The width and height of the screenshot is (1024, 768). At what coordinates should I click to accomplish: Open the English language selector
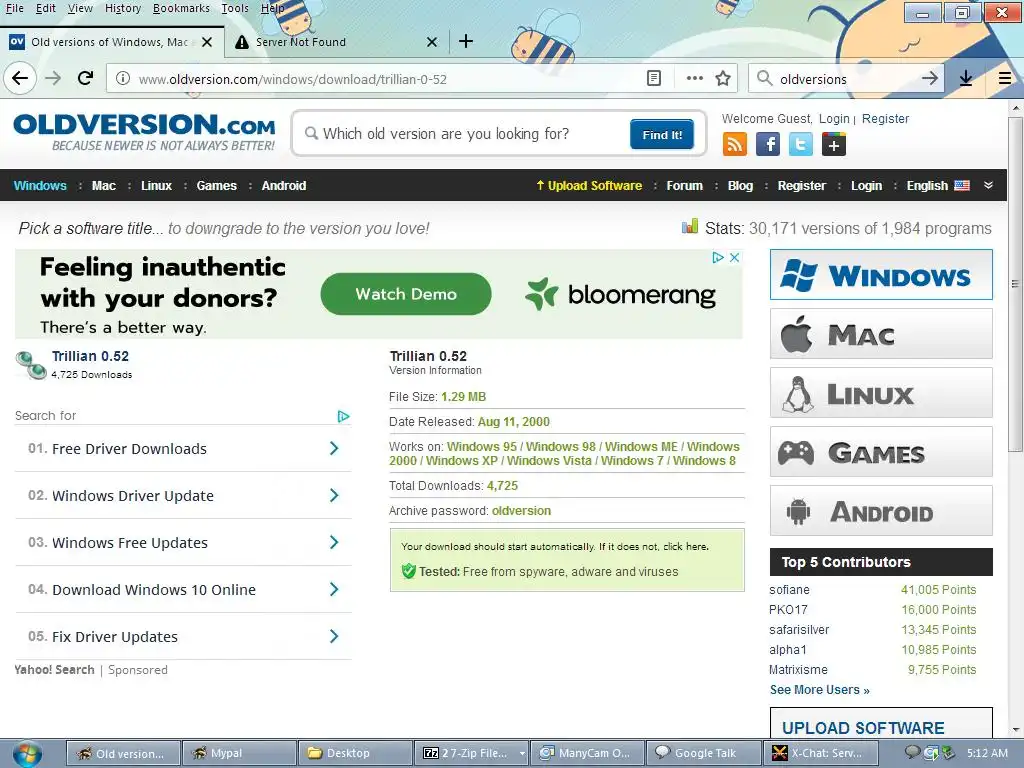(938, 185)
